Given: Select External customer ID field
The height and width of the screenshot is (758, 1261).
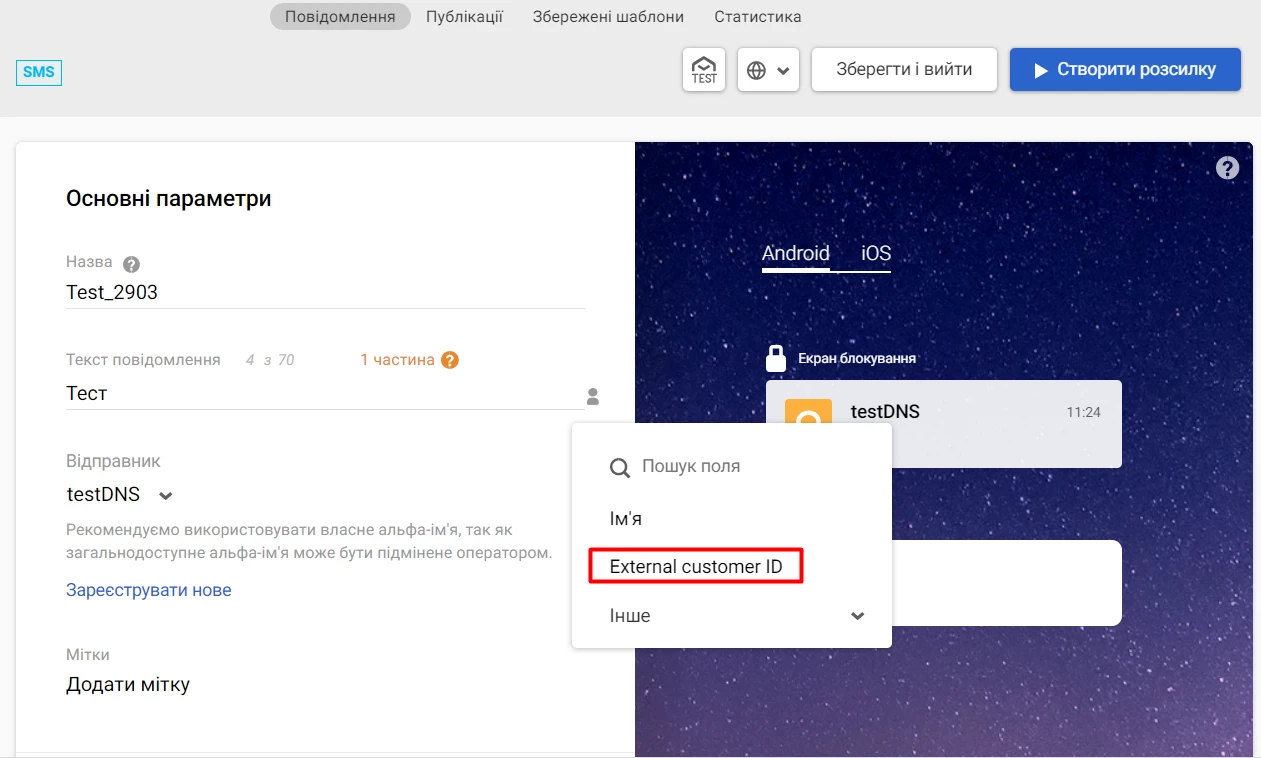Looking at the screenshot, I should [x=695, y=567].
